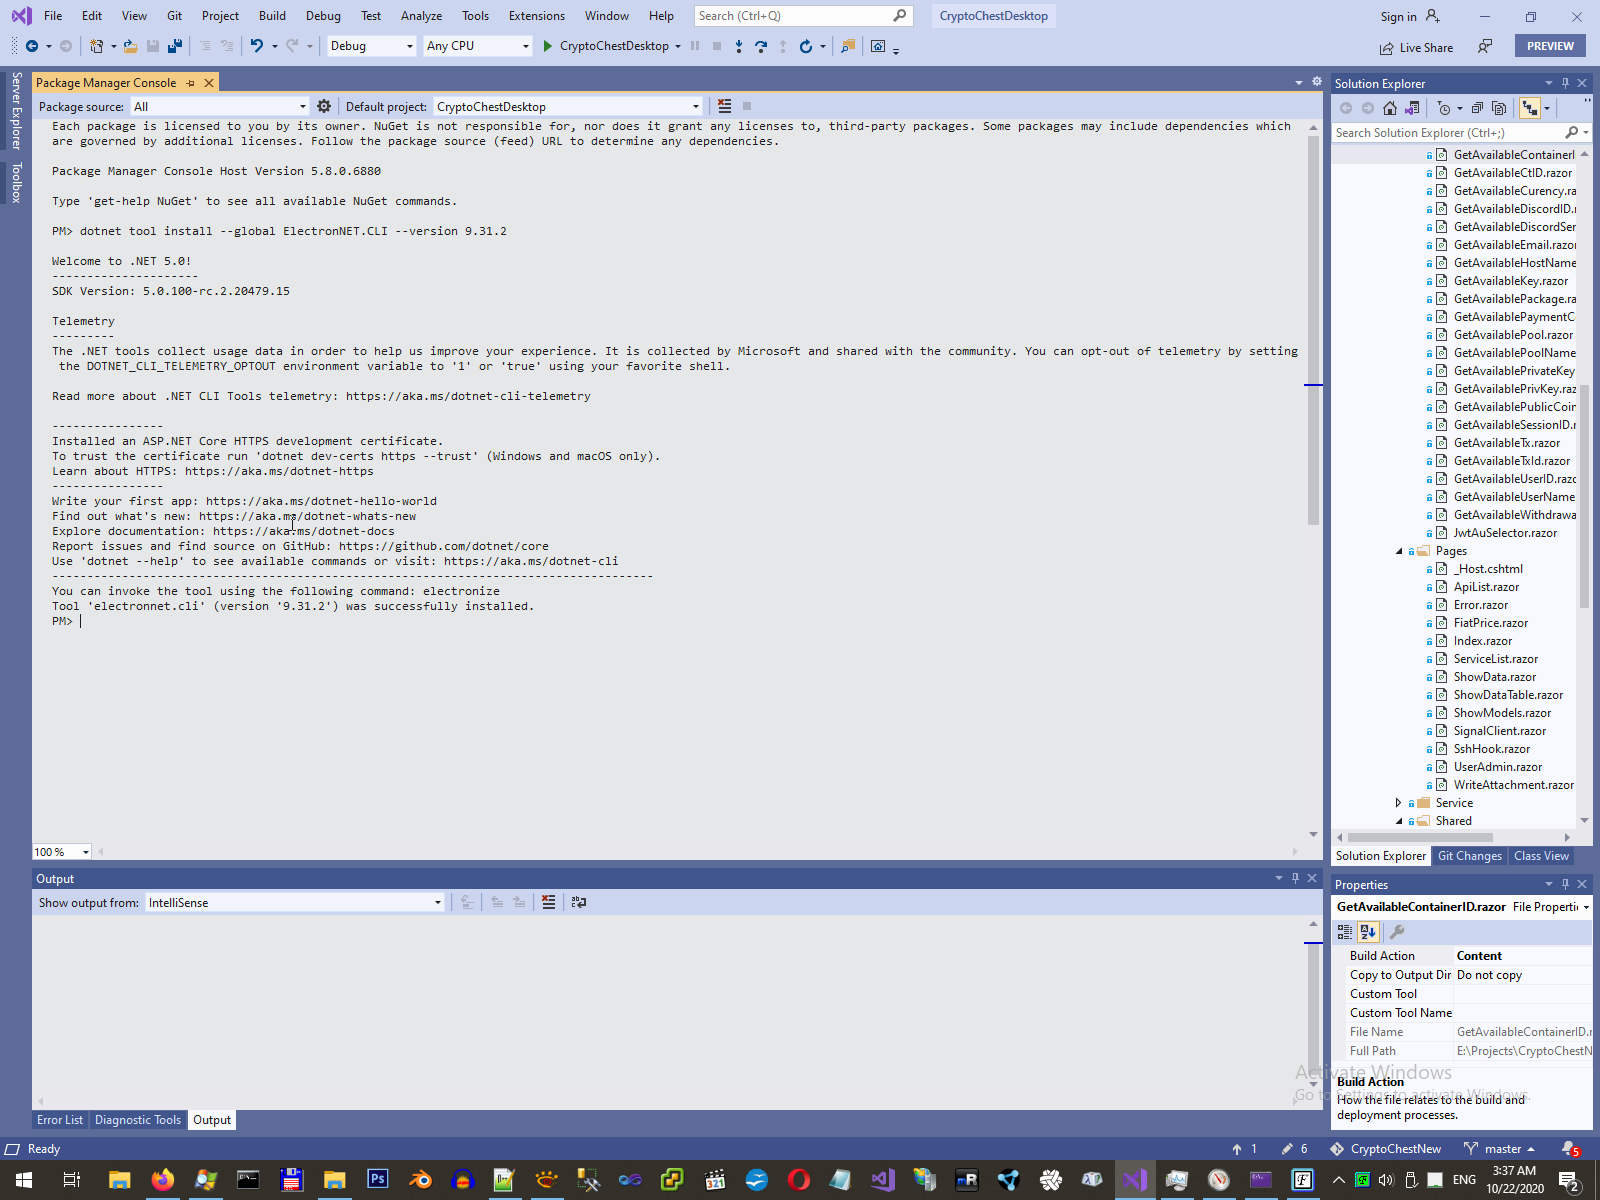Viewport: 1600px width, 1200px height.
Task: Expand the Service folder in Solution Explorer
Action: point(1399,803)
